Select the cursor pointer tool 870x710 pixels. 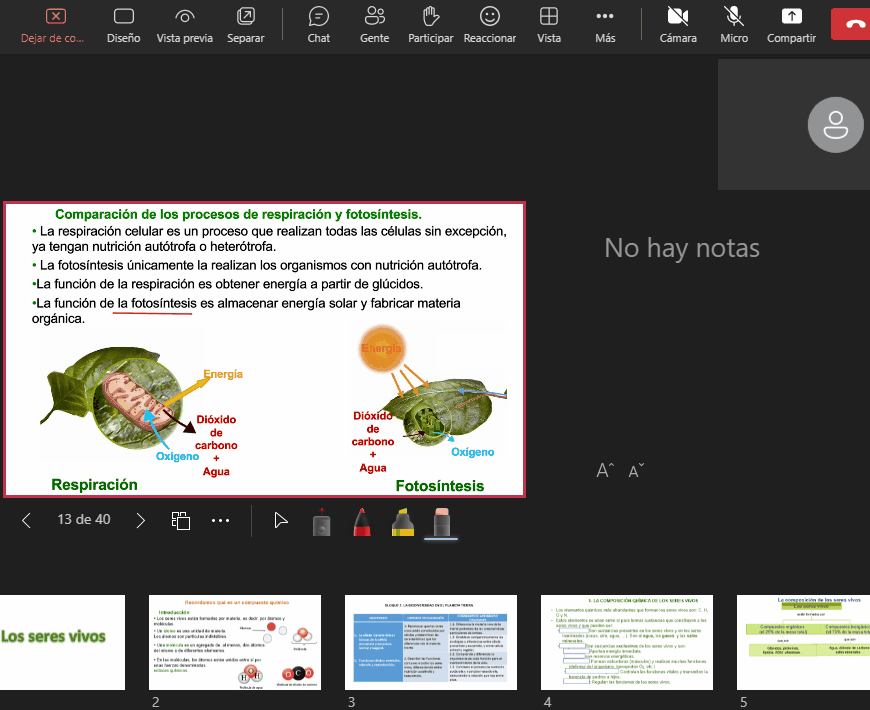(281, 520)
